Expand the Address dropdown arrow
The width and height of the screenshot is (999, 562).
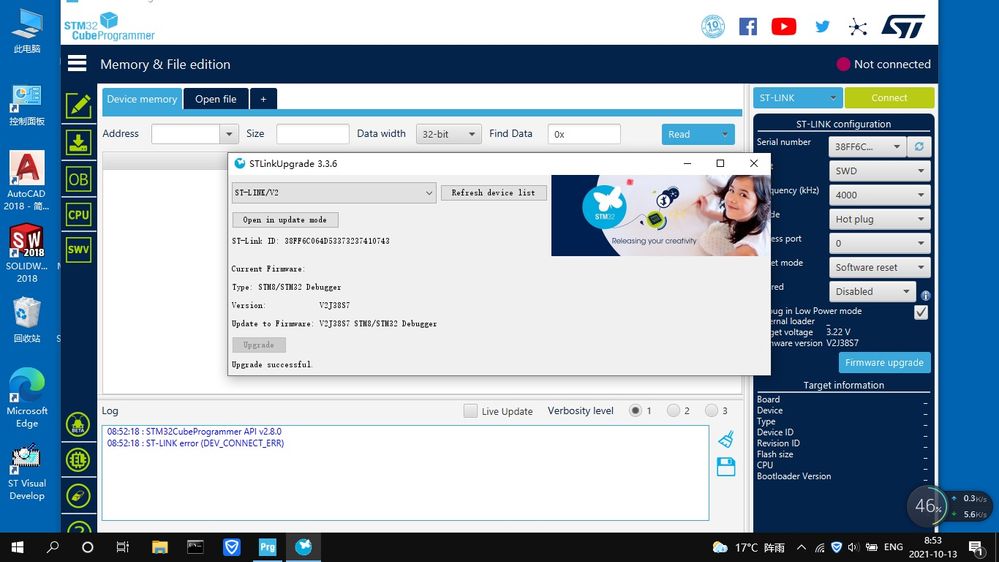[x=229, y=134]
